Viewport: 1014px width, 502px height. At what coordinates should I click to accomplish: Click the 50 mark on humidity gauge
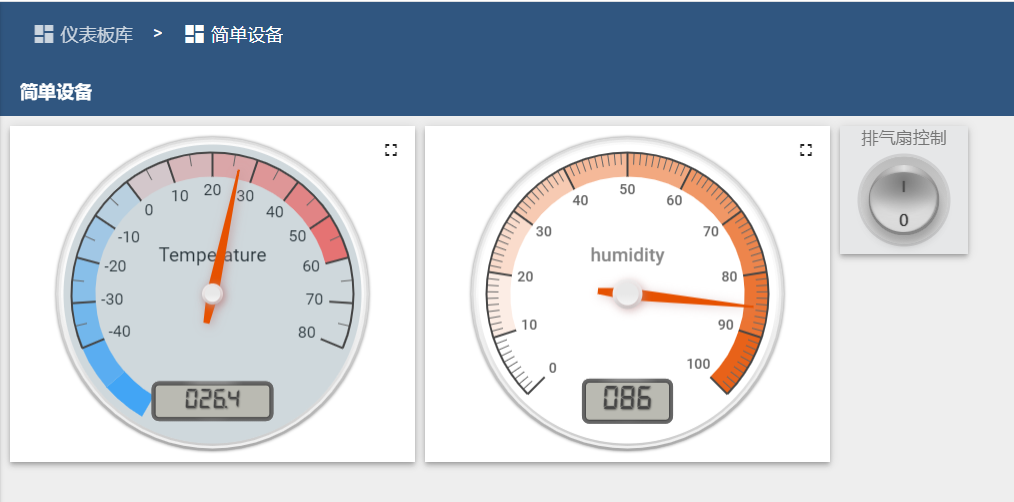click(627, 190)
